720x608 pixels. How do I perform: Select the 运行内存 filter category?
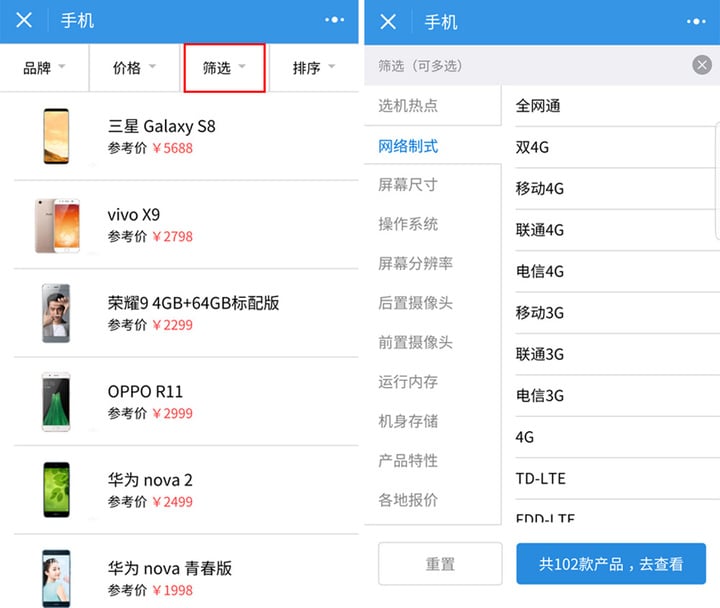tap(433, 382)
